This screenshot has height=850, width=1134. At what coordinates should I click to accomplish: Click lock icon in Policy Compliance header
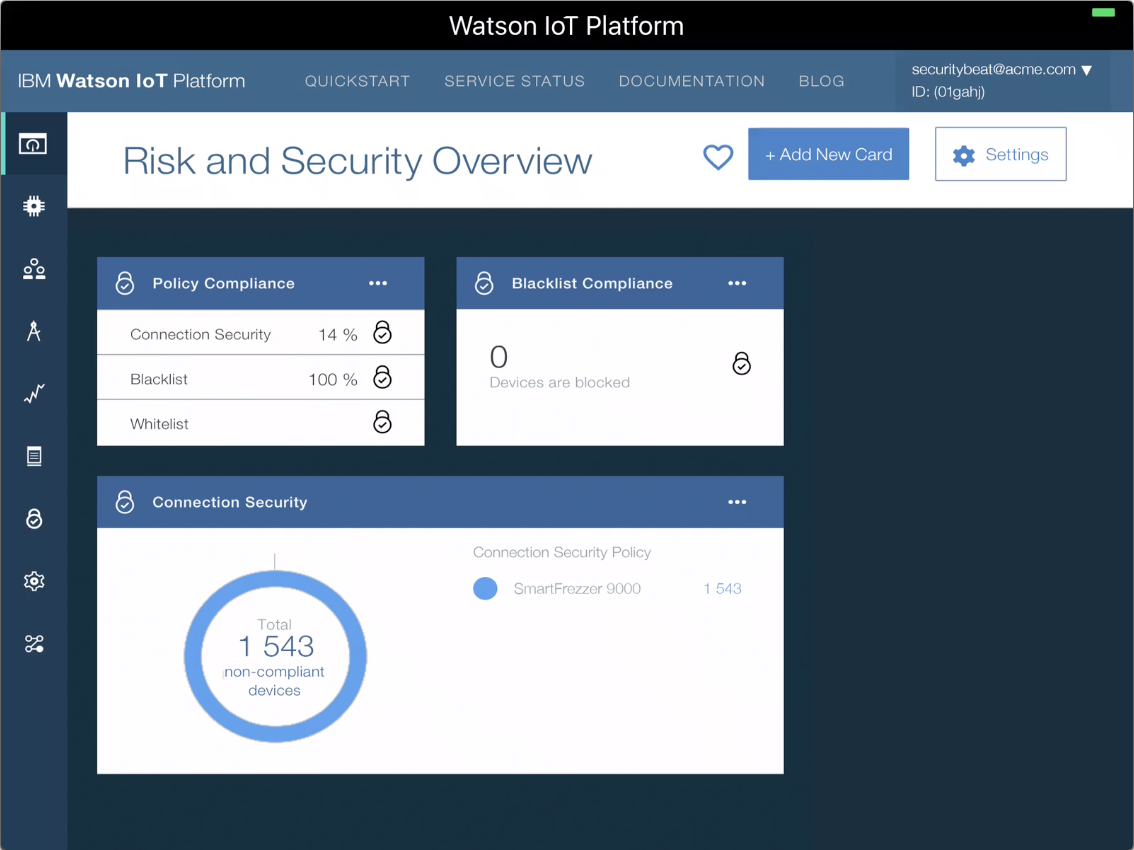(x=124, y=283)
